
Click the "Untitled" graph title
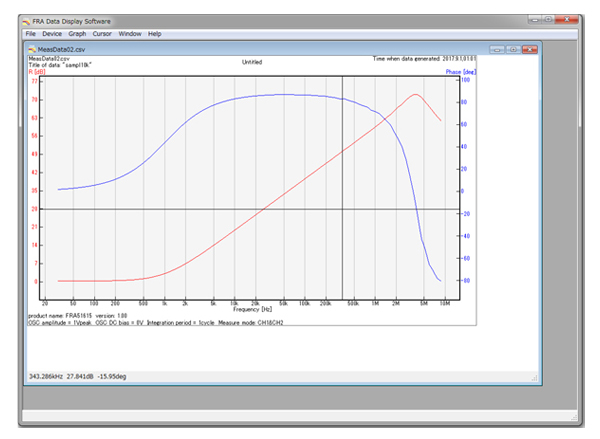(x=252, y=62)
